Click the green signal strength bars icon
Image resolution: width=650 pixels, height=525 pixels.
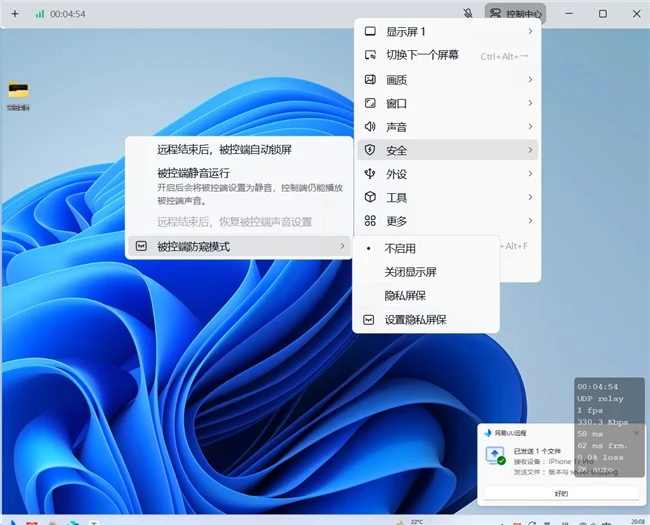click(40, 14)
